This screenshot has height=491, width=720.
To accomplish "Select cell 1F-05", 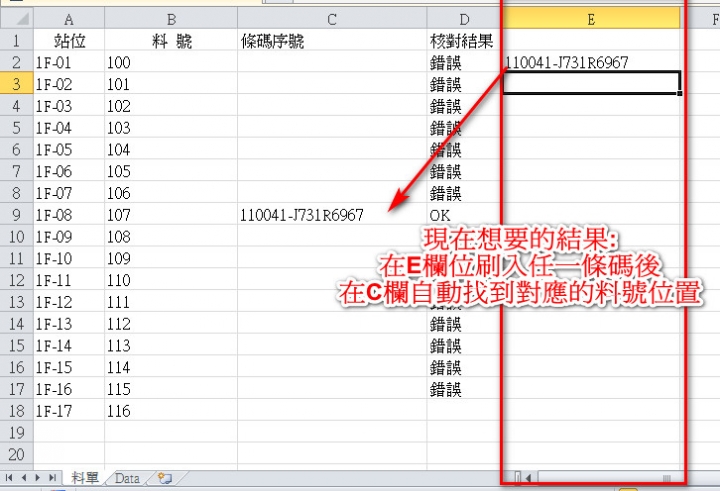I will (x=69, y=149).
